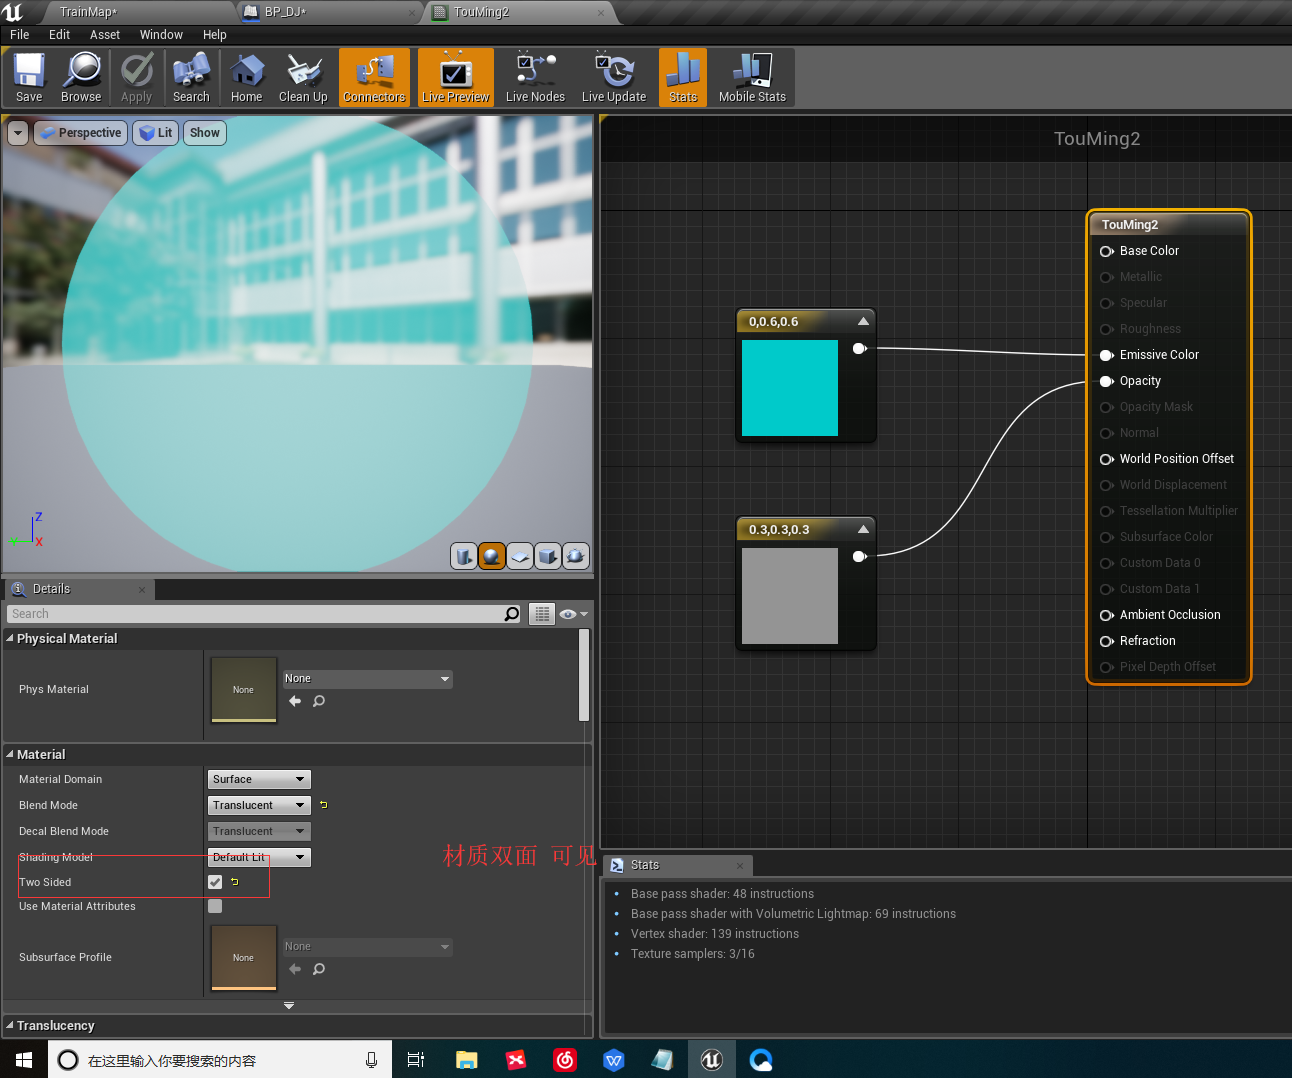Open the Blend Mode dropdown
The width and height of the screenshot is (1292, 1078).
(x=258, y=805)
